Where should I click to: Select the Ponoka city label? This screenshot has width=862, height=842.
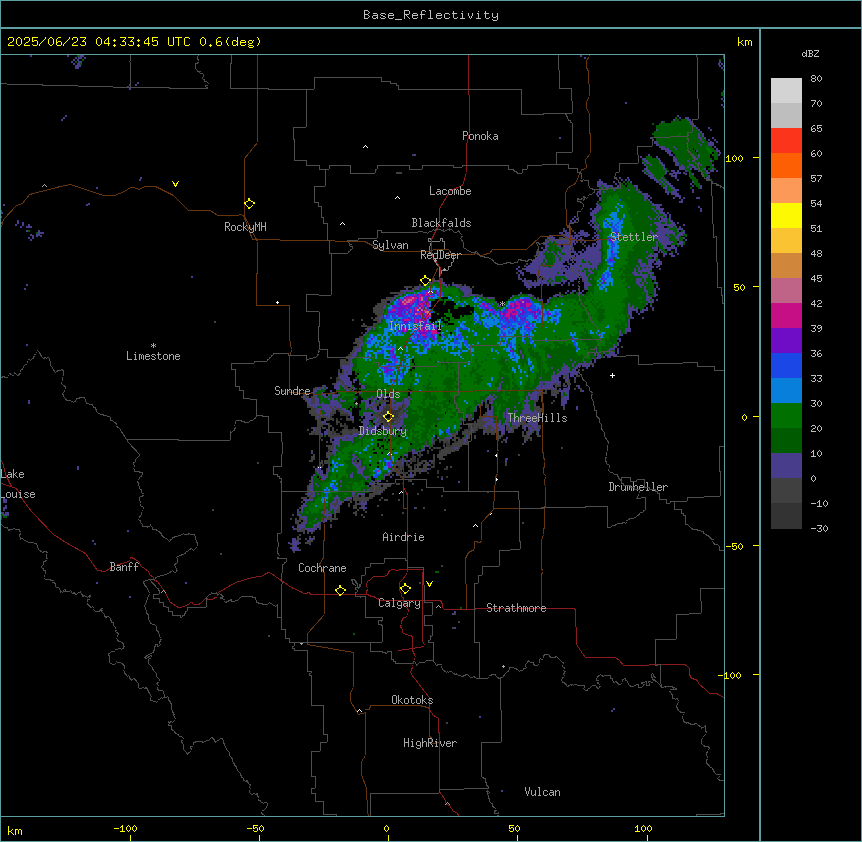pos(480,136)
